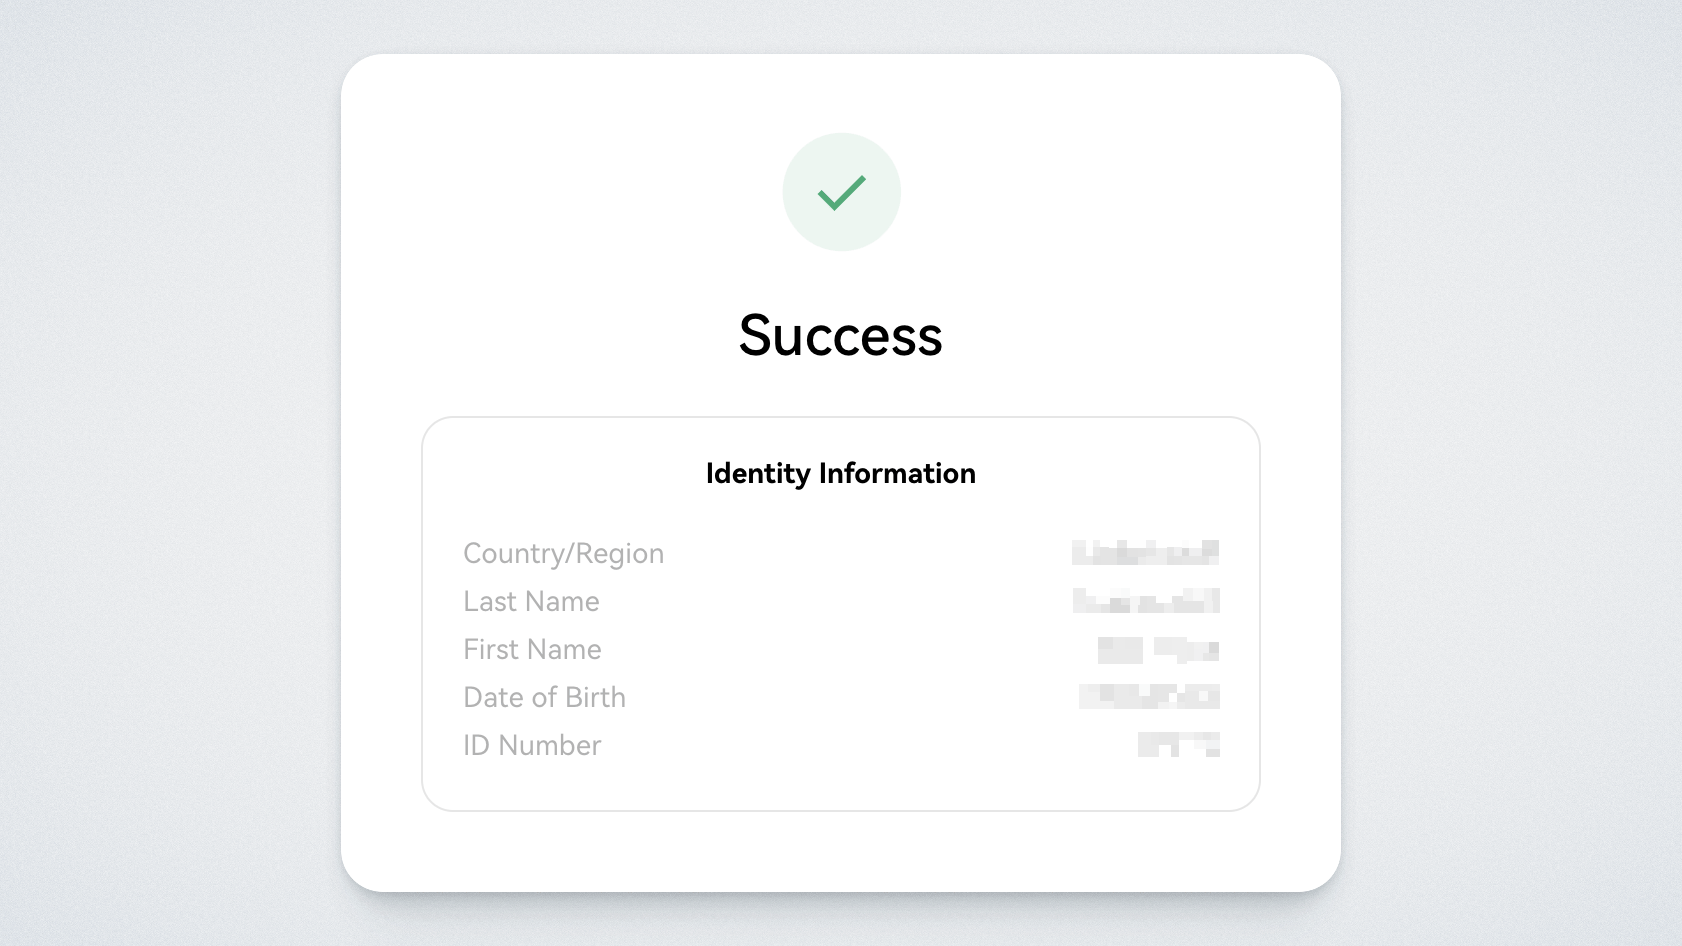Click the blurred Last Name value
This screenshot has width=1682, height=946.
click(1146, 600)
